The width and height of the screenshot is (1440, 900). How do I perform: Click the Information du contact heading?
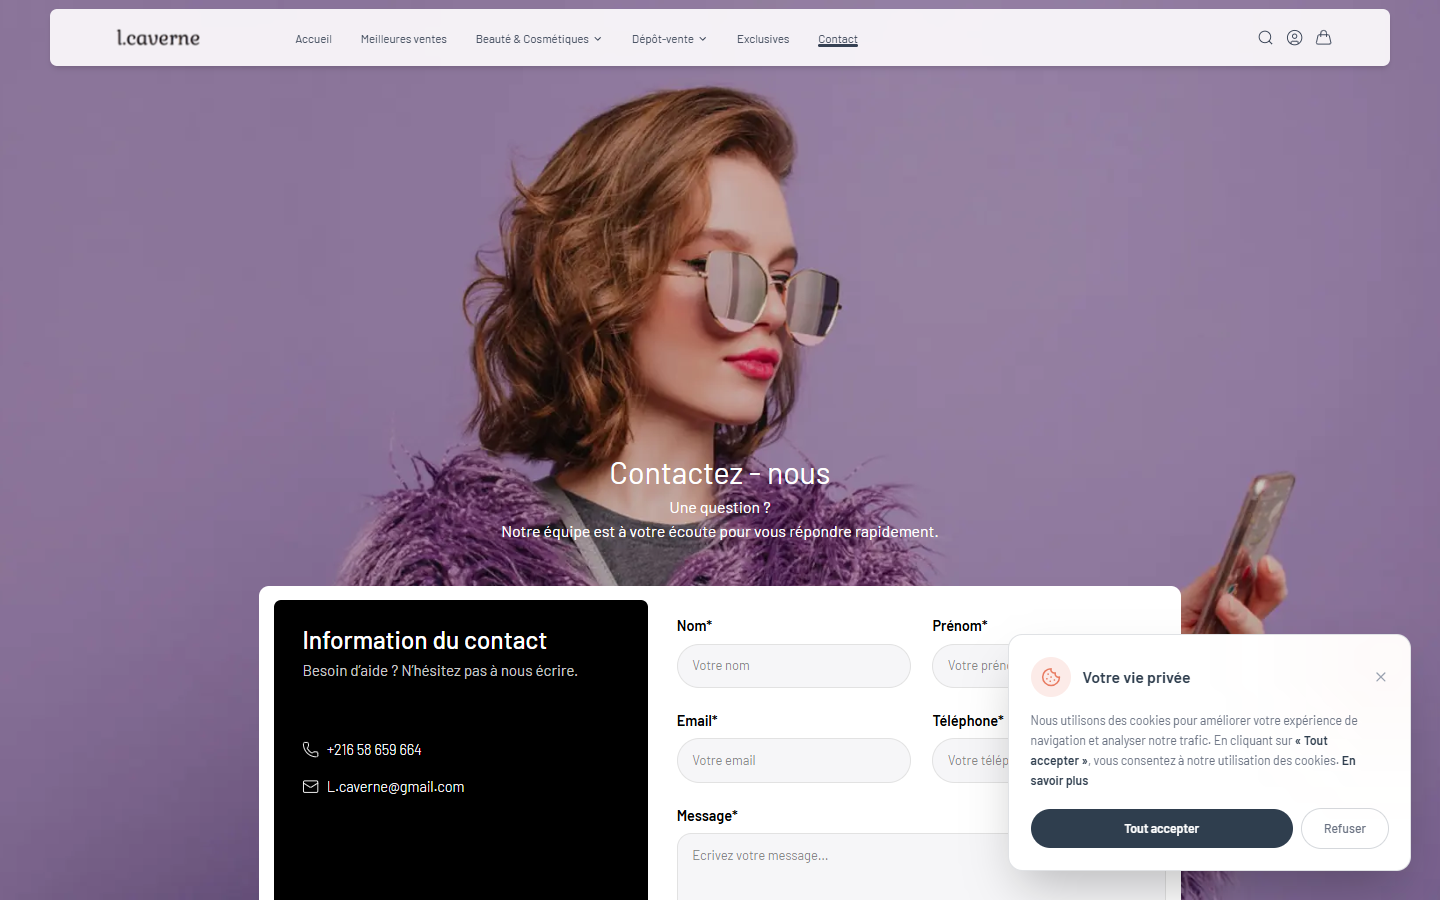(425, 640)
